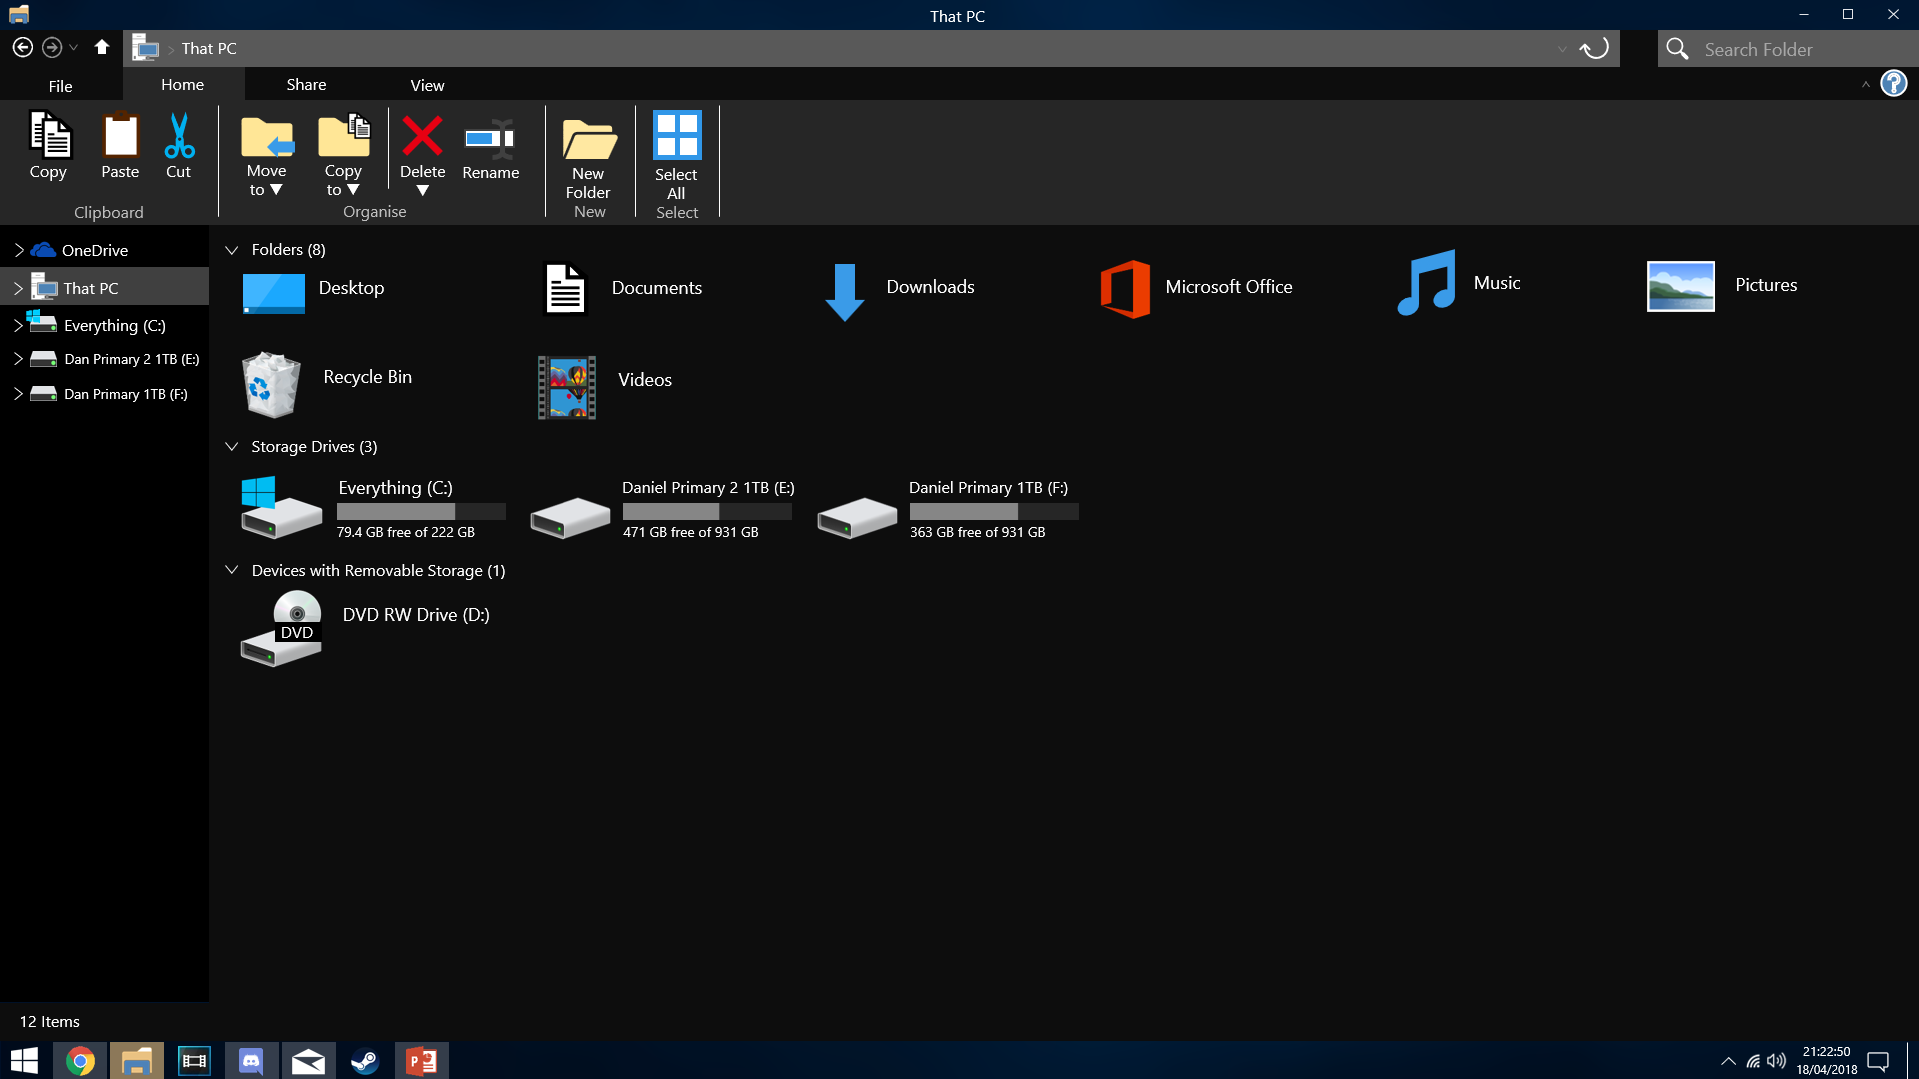This screenshot has height=1079, width=1919.
Task: Click the Copy icon in Clipboard group
Action: (x=49, y=137)
